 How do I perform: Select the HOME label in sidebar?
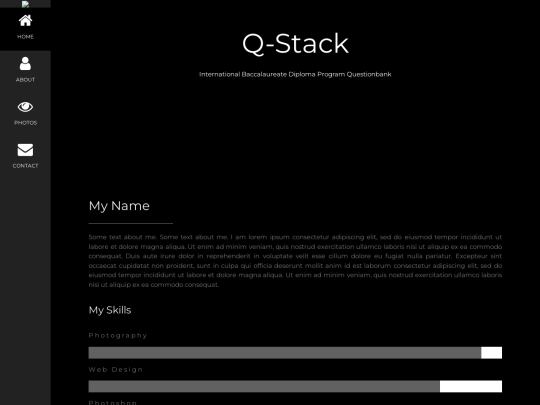tap(25, 37)
